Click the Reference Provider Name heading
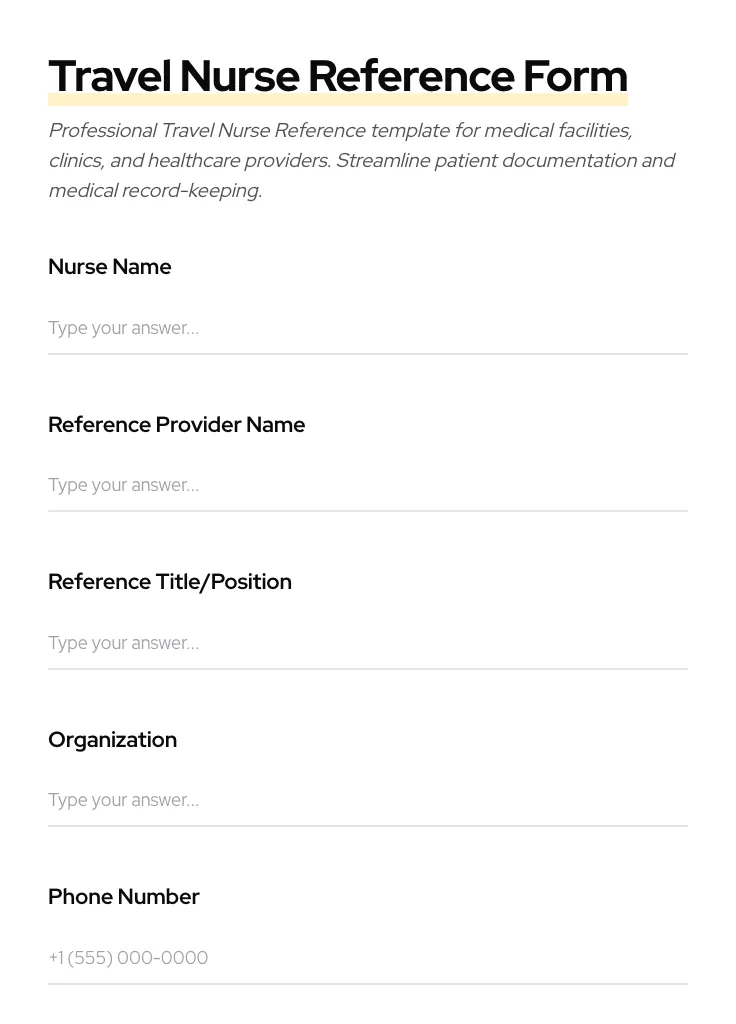The image size is (736, 1024). tap(176, 424)
